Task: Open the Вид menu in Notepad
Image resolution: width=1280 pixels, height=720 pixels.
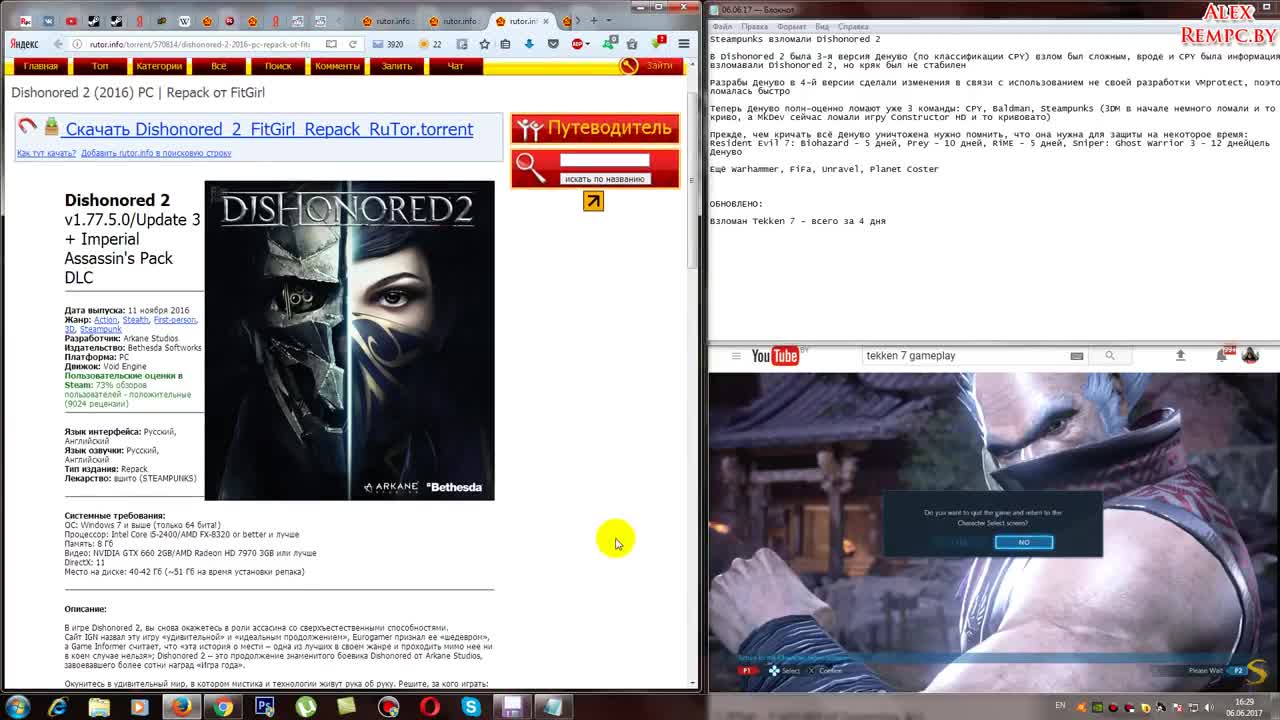Action: [822, 27]
